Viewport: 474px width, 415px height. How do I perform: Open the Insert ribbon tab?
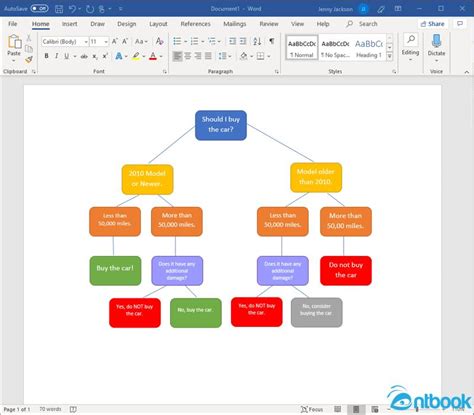[x=70, y=24]
